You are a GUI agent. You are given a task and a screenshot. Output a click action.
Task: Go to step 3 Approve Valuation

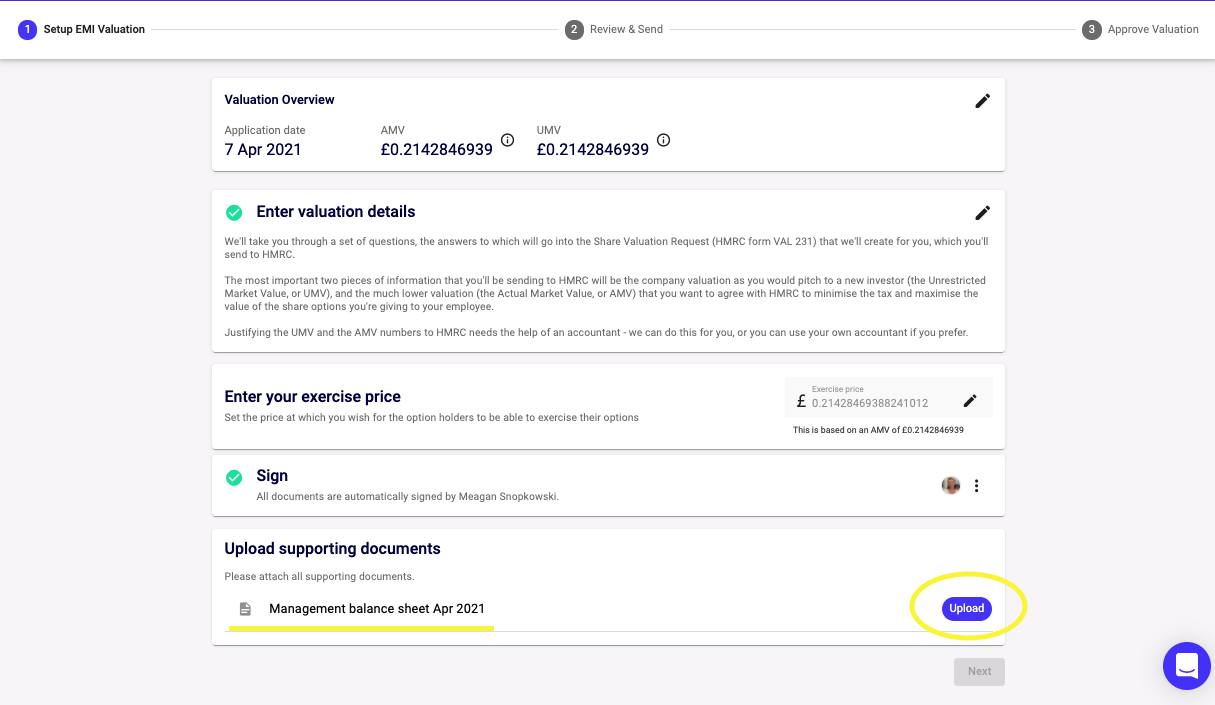[x=1141, y=30]
